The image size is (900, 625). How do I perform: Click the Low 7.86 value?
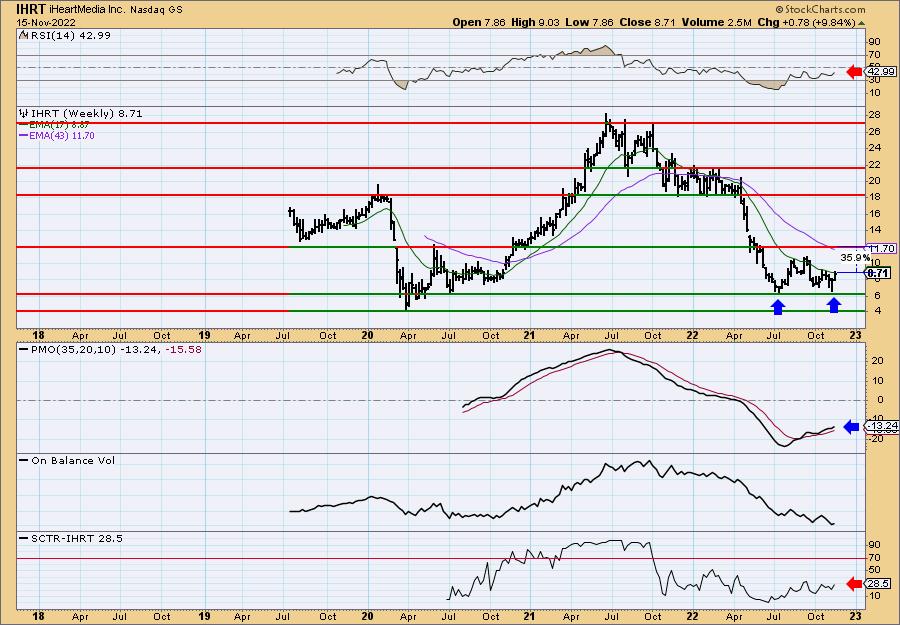pyautogui.click(x=587, y=22)
